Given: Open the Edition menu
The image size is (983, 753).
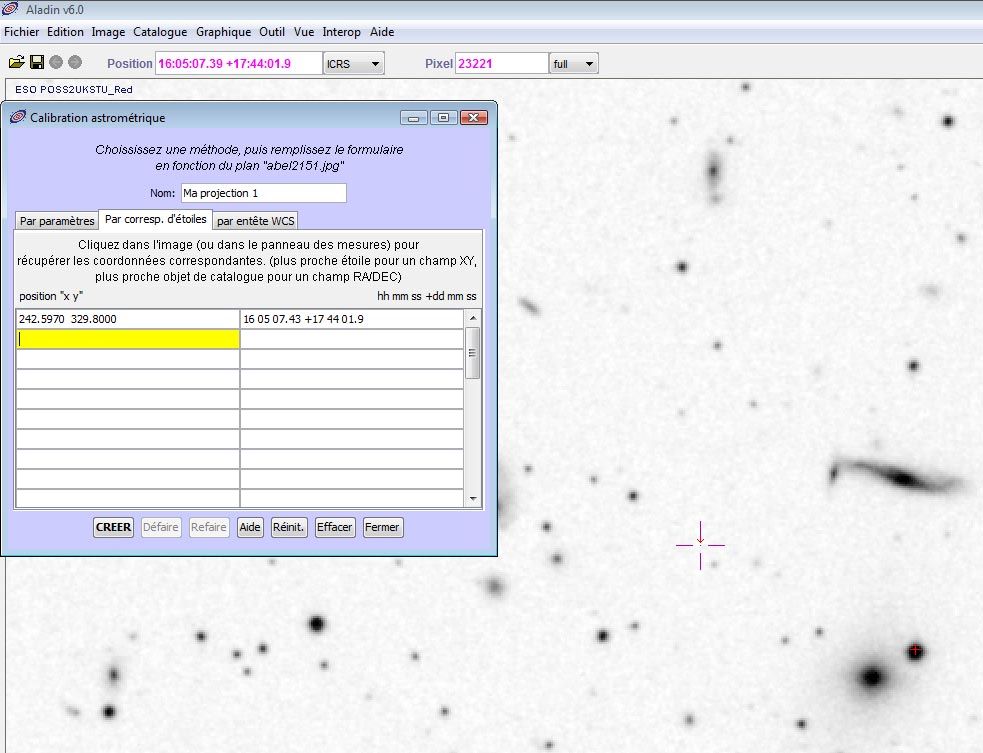Looking at the screenshot, I should click(x=65, y=32).
